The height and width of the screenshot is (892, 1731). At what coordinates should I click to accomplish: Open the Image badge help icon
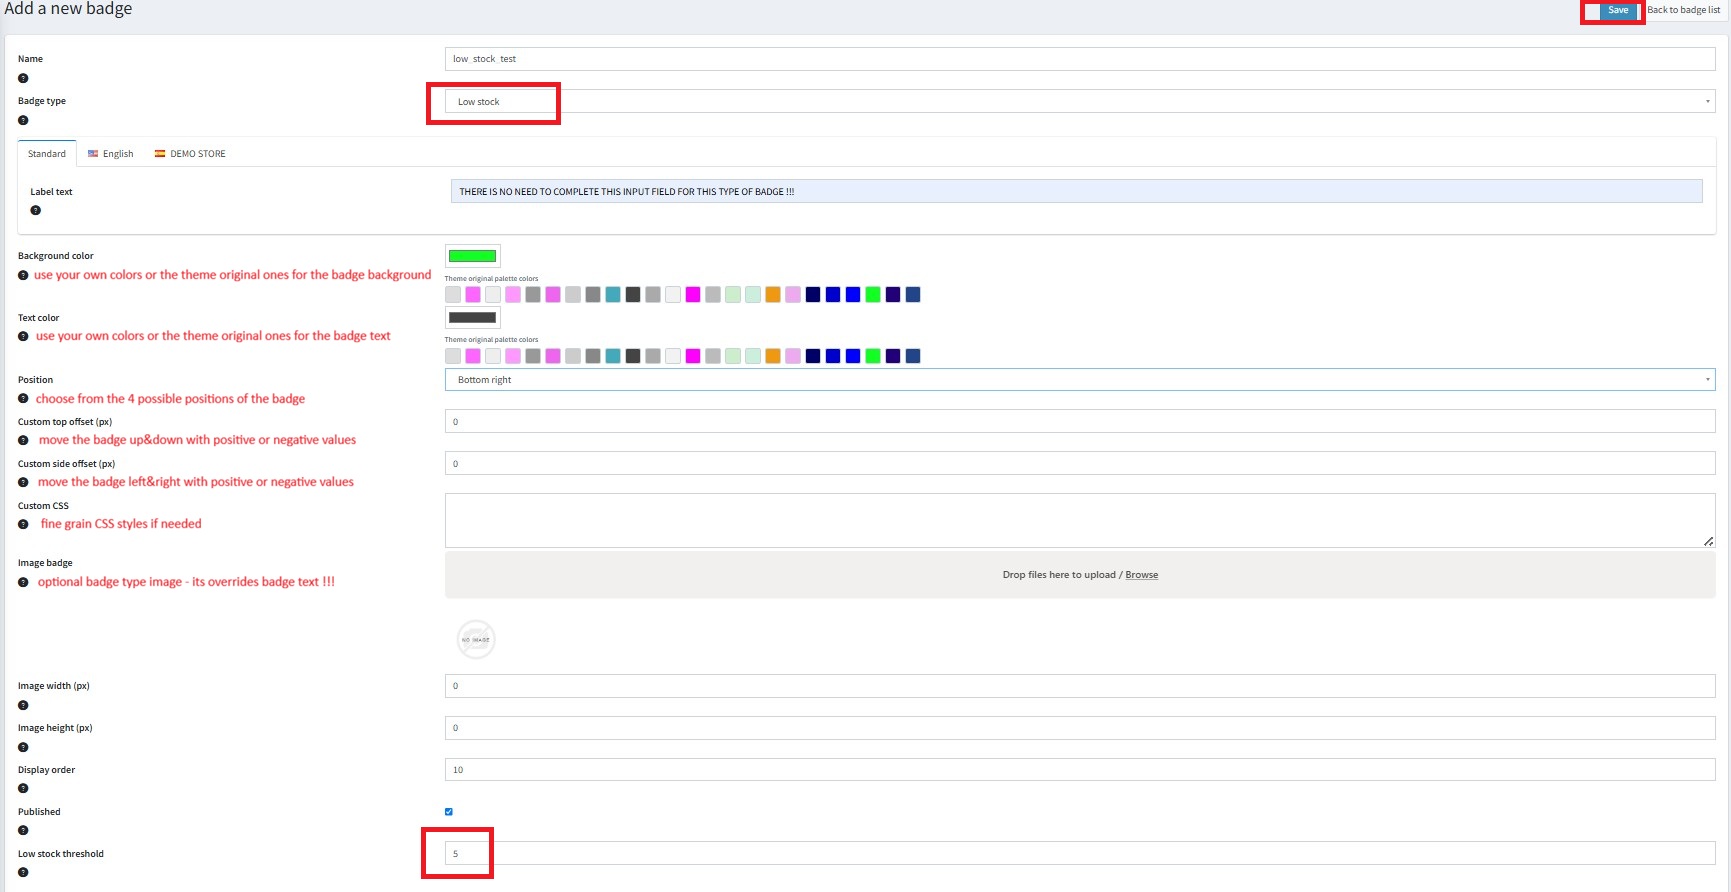pyautogui.click(x=23, y=582)
